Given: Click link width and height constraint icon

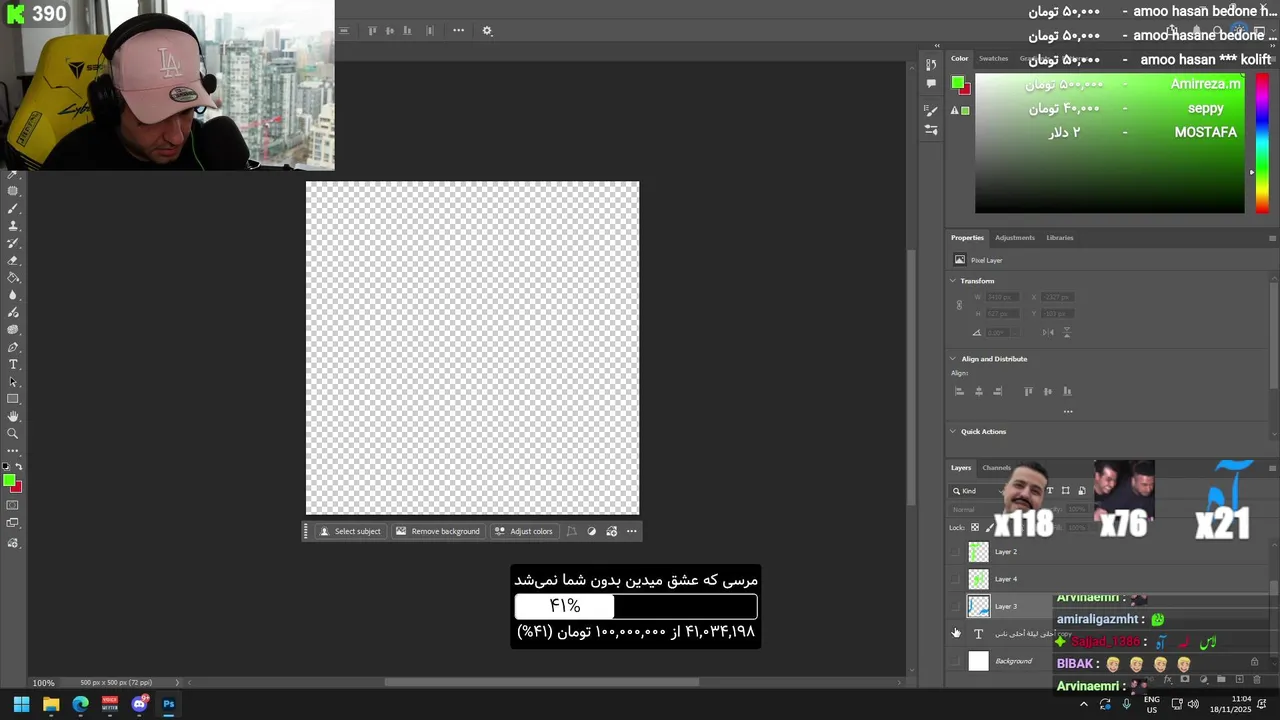Looking at the screenshot, I should (959, 305).
